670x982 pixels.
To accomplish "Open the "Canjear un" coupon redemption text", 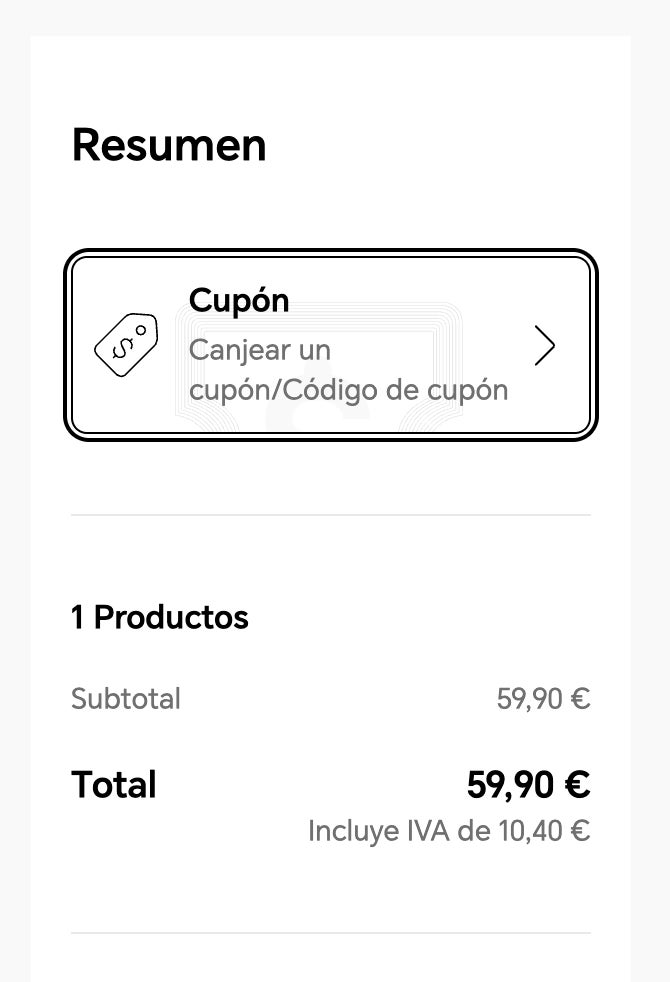I will (x=260, y=351).
